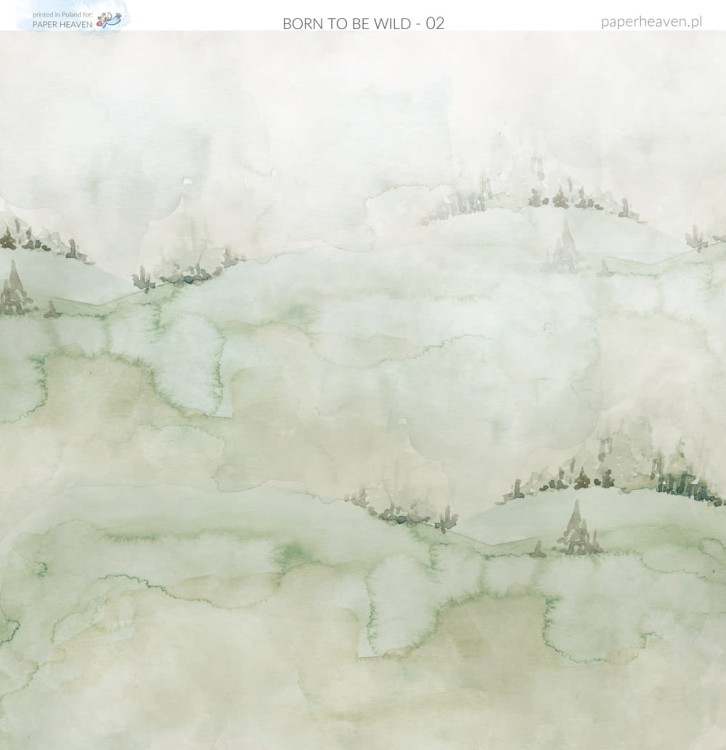Click the tall pine tree at left edge

[x=14, y=290]
